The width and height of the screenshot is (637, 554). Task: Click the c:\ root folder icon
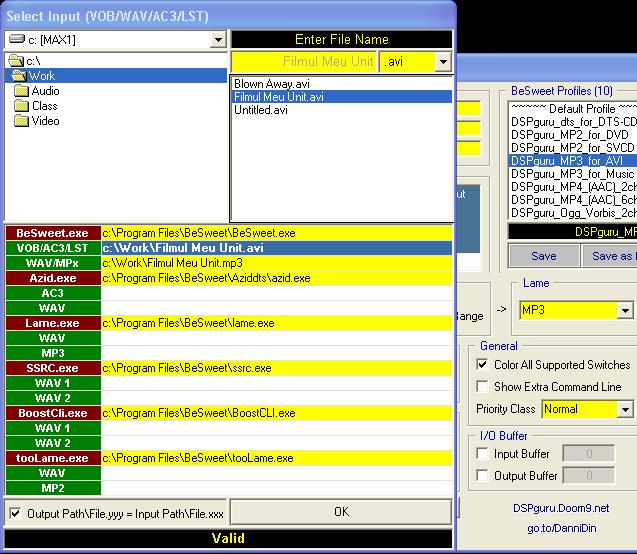coord(15,61)
